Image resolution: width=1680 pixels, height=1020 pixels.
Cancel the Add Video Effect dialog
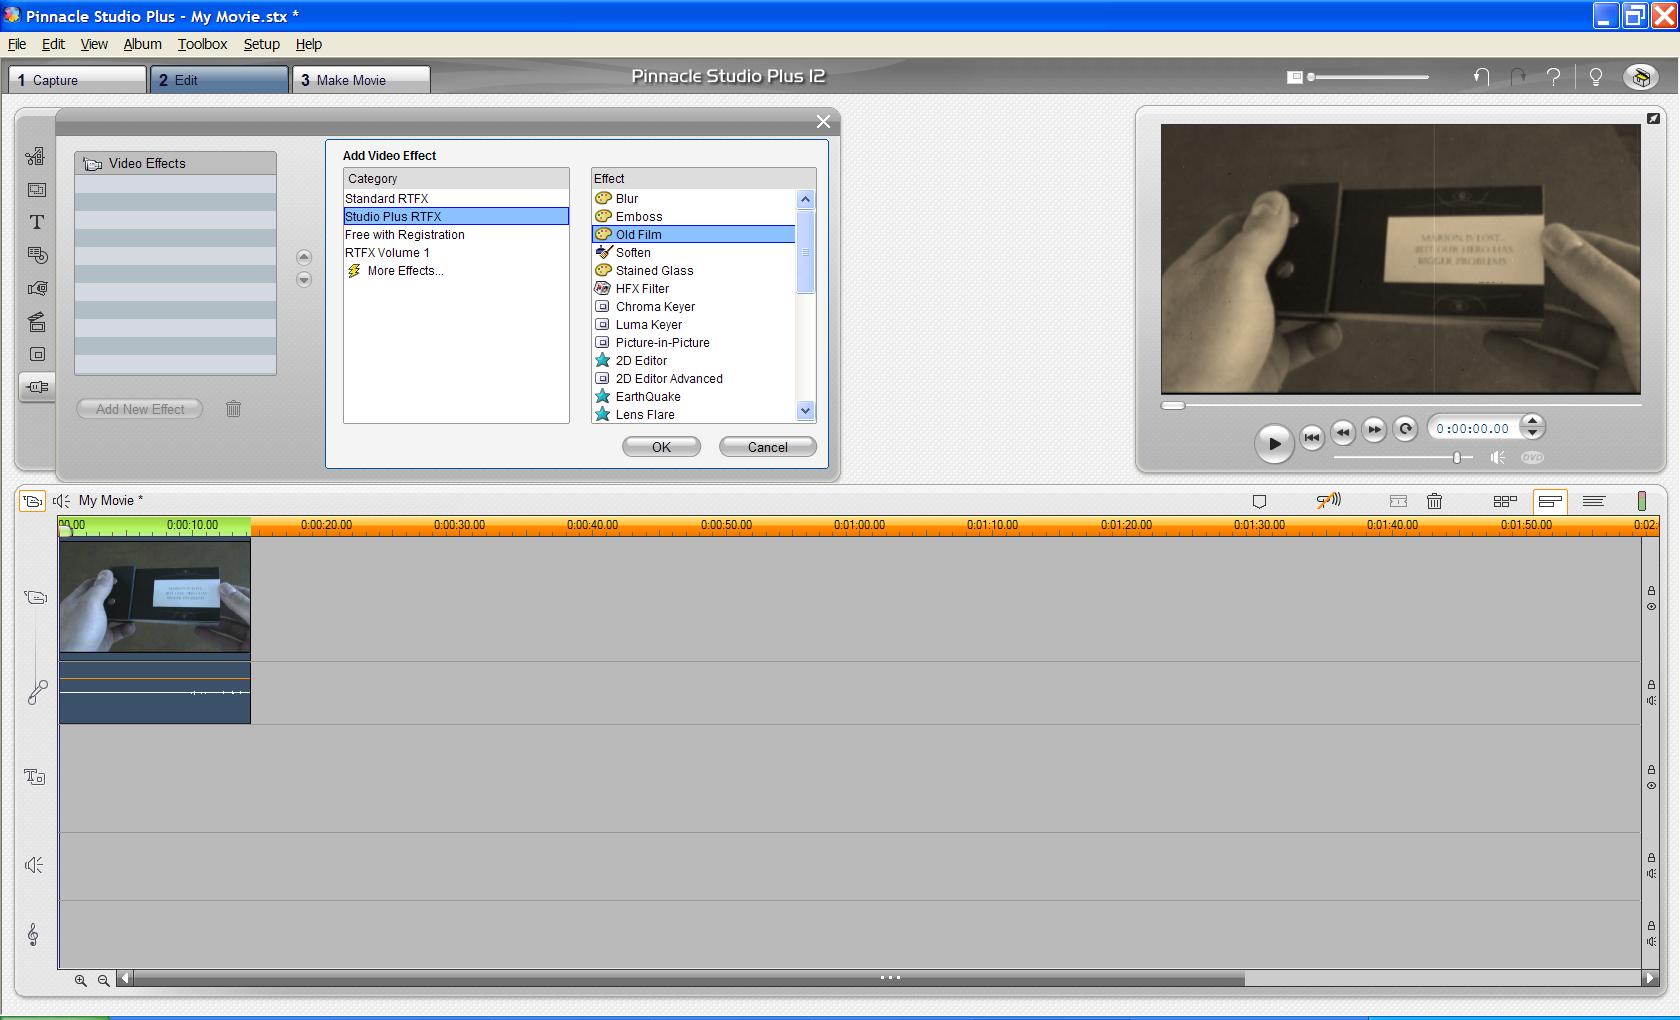pyautogui.click(x=767, y=447)
